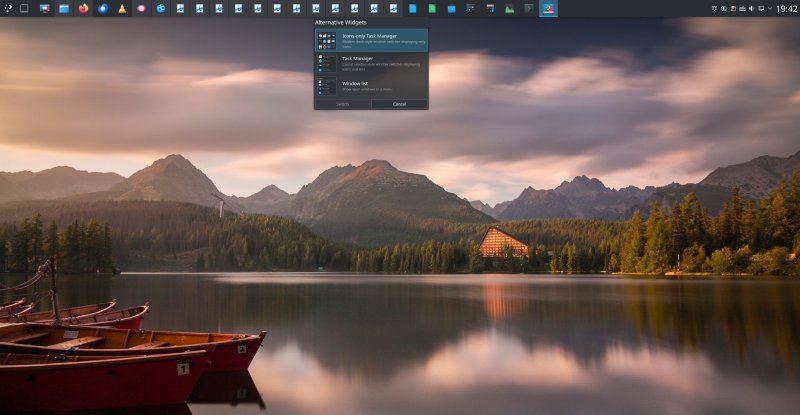Launch VLC media player from the panel
800x415 pixels.
click(122, 8)
